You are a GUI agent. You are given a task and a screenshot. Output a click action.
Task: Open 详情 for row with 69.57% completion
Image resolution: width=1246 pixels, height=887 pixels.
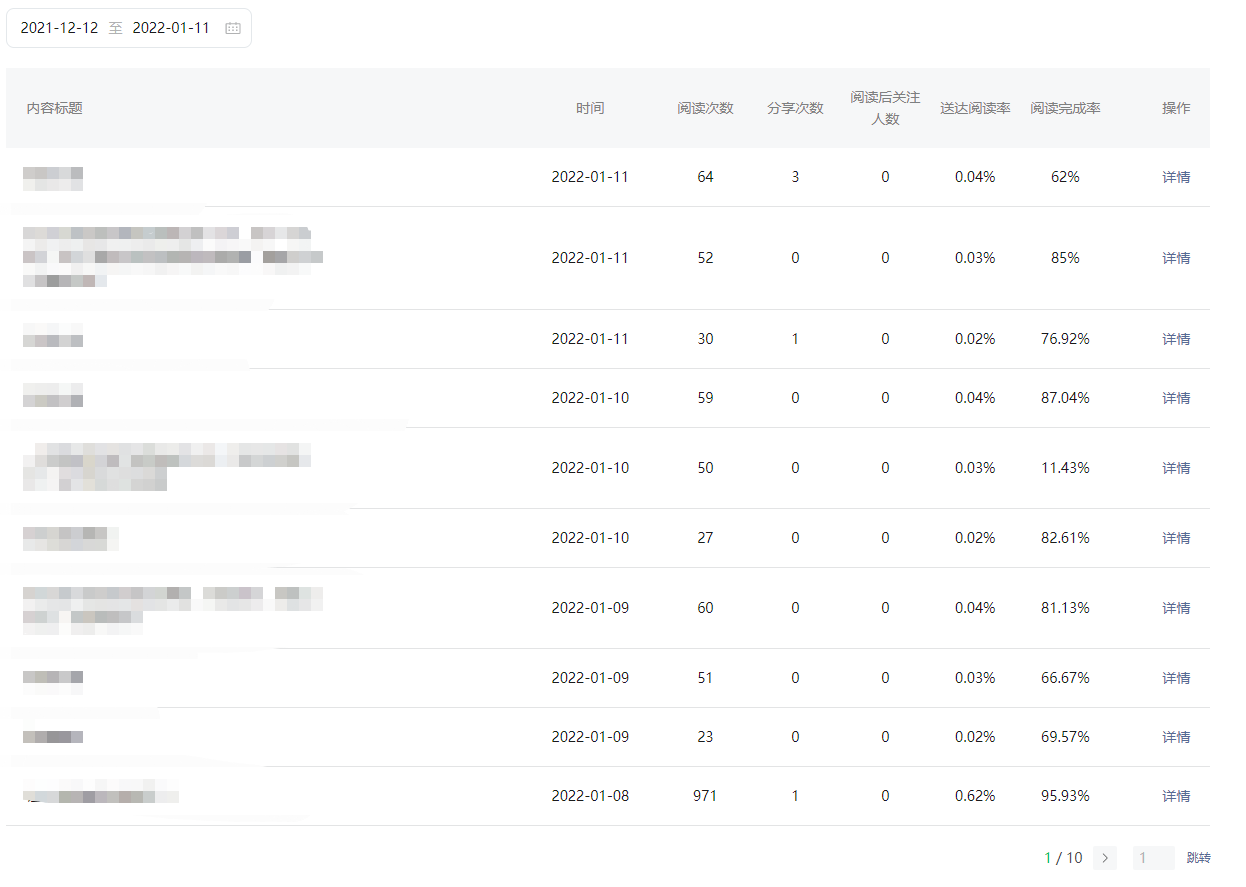tap(1176, 737)
